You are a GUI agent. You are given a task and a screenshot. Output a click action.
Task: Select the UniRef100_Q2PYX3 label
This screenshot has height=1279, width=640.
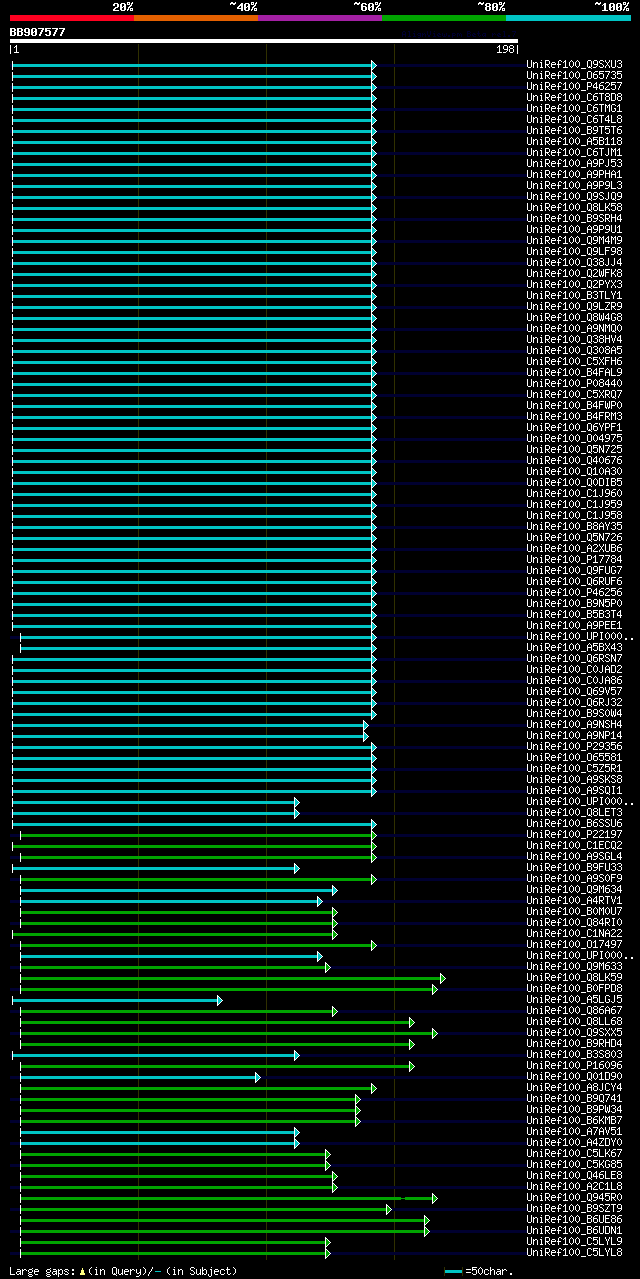574,284
